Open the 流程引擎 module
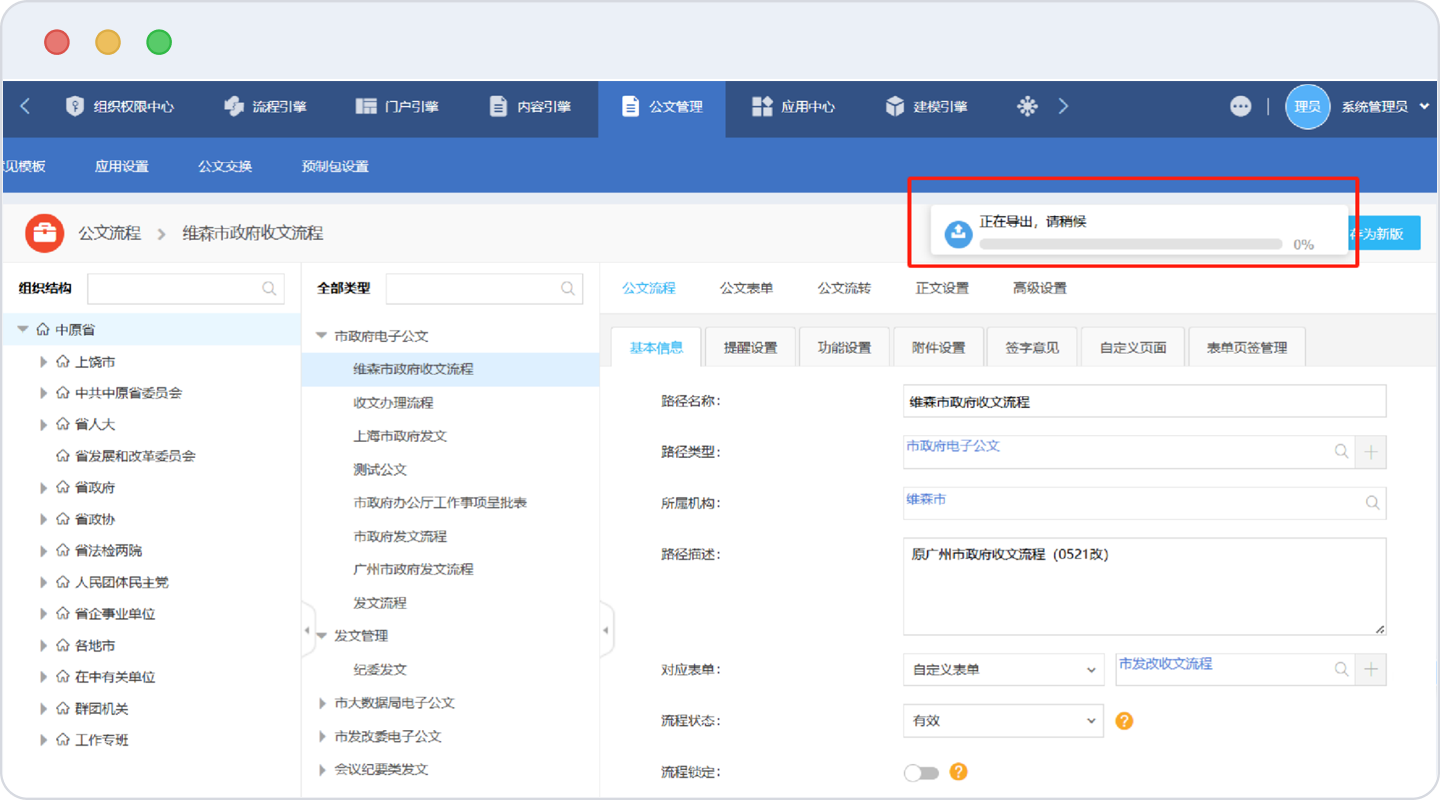Screen dimensions: 1440x800 pos(265,106)
